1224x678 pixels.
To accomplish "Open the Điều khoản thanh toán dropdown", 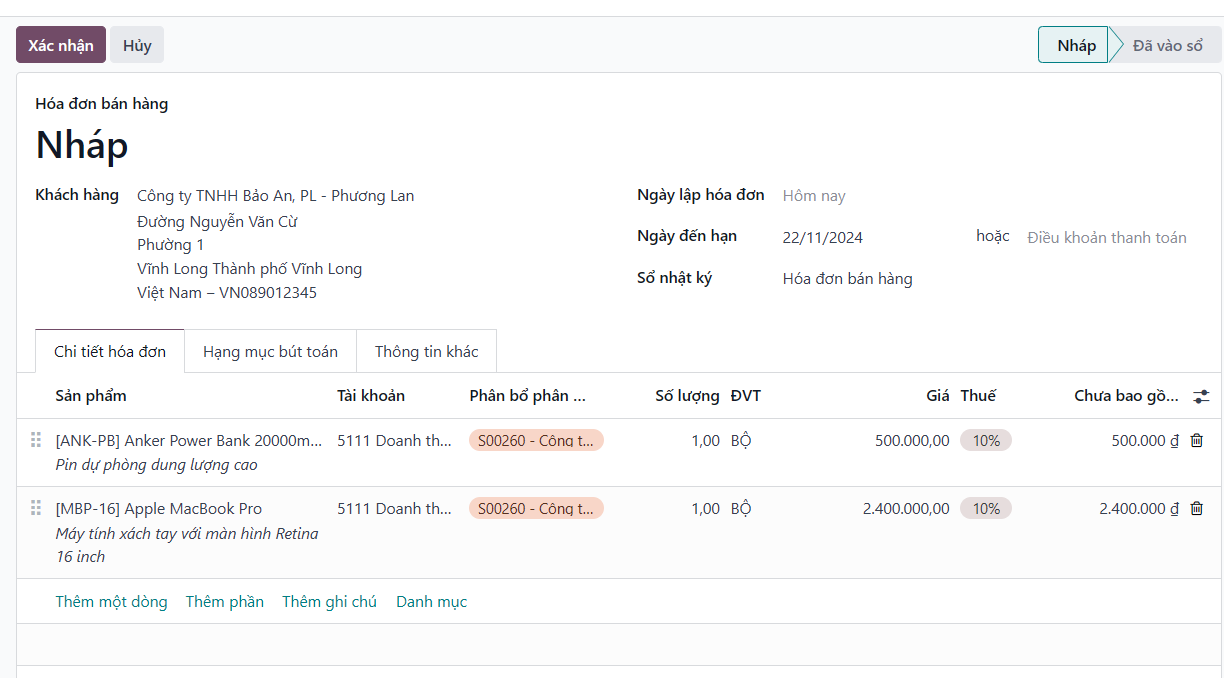I will pyautogui.click(x=1107, y=237).
